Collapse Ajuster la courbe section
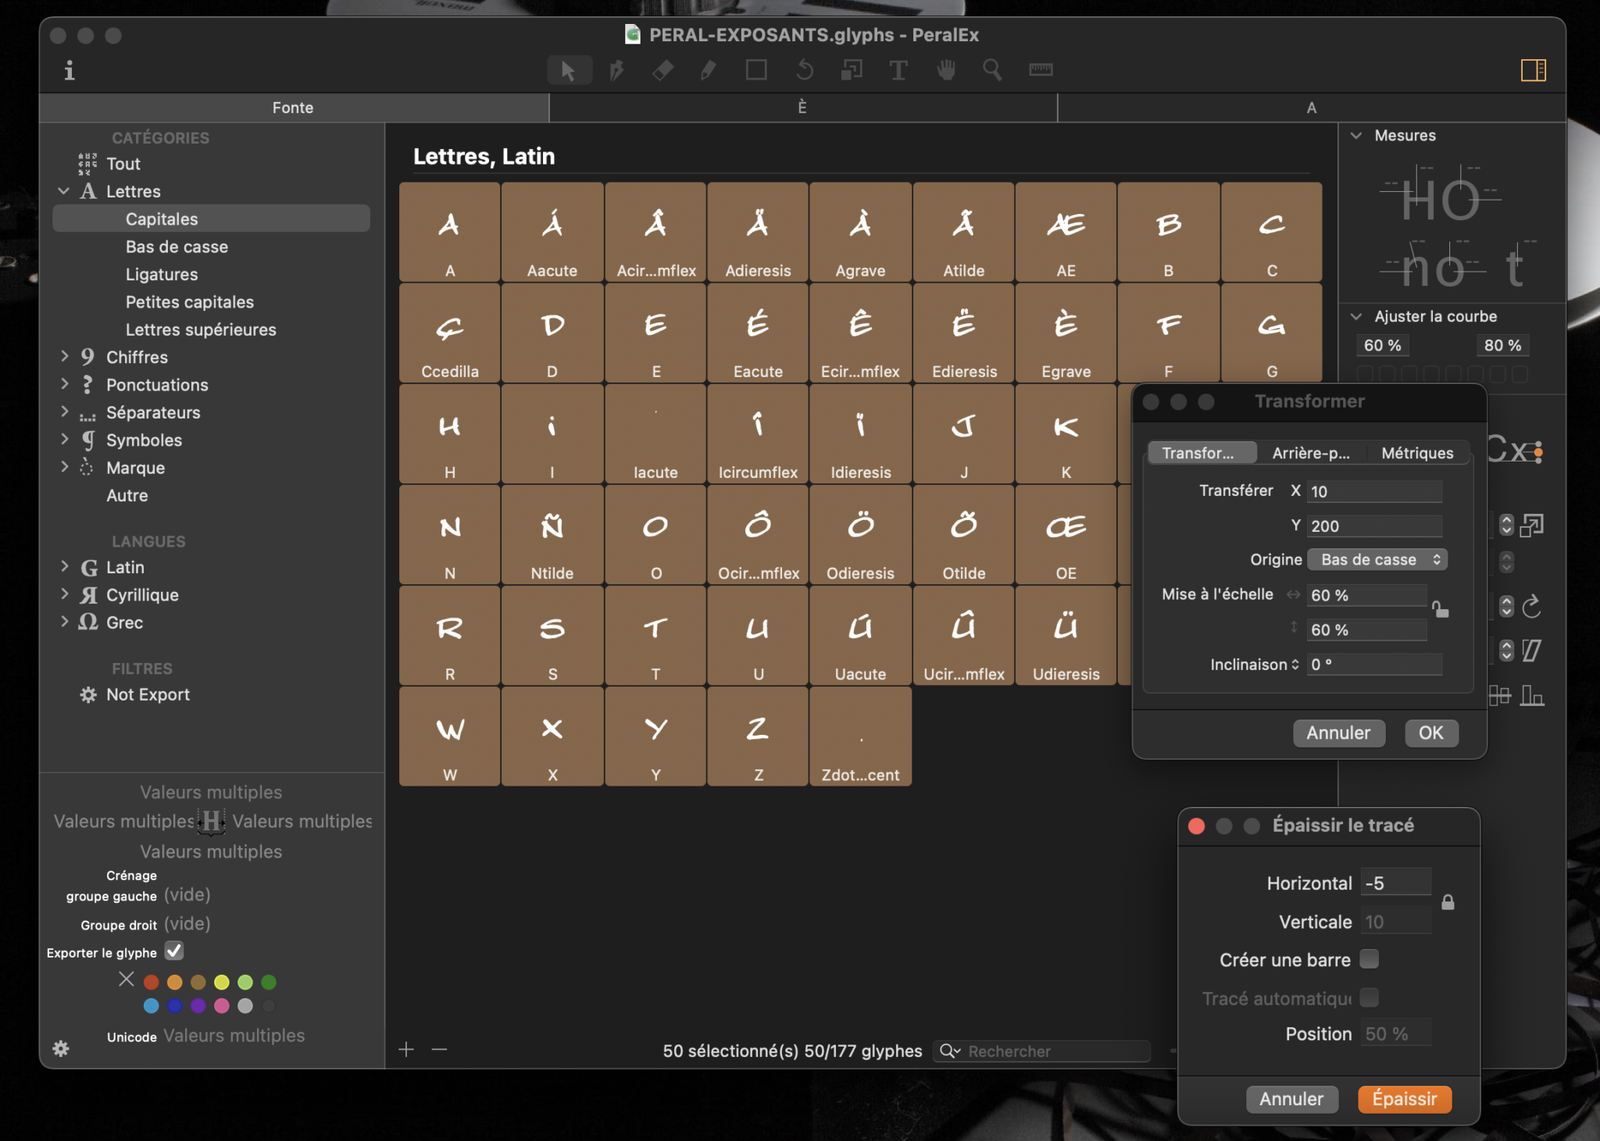The image size is (1600, 1141). pos(1356,316)
